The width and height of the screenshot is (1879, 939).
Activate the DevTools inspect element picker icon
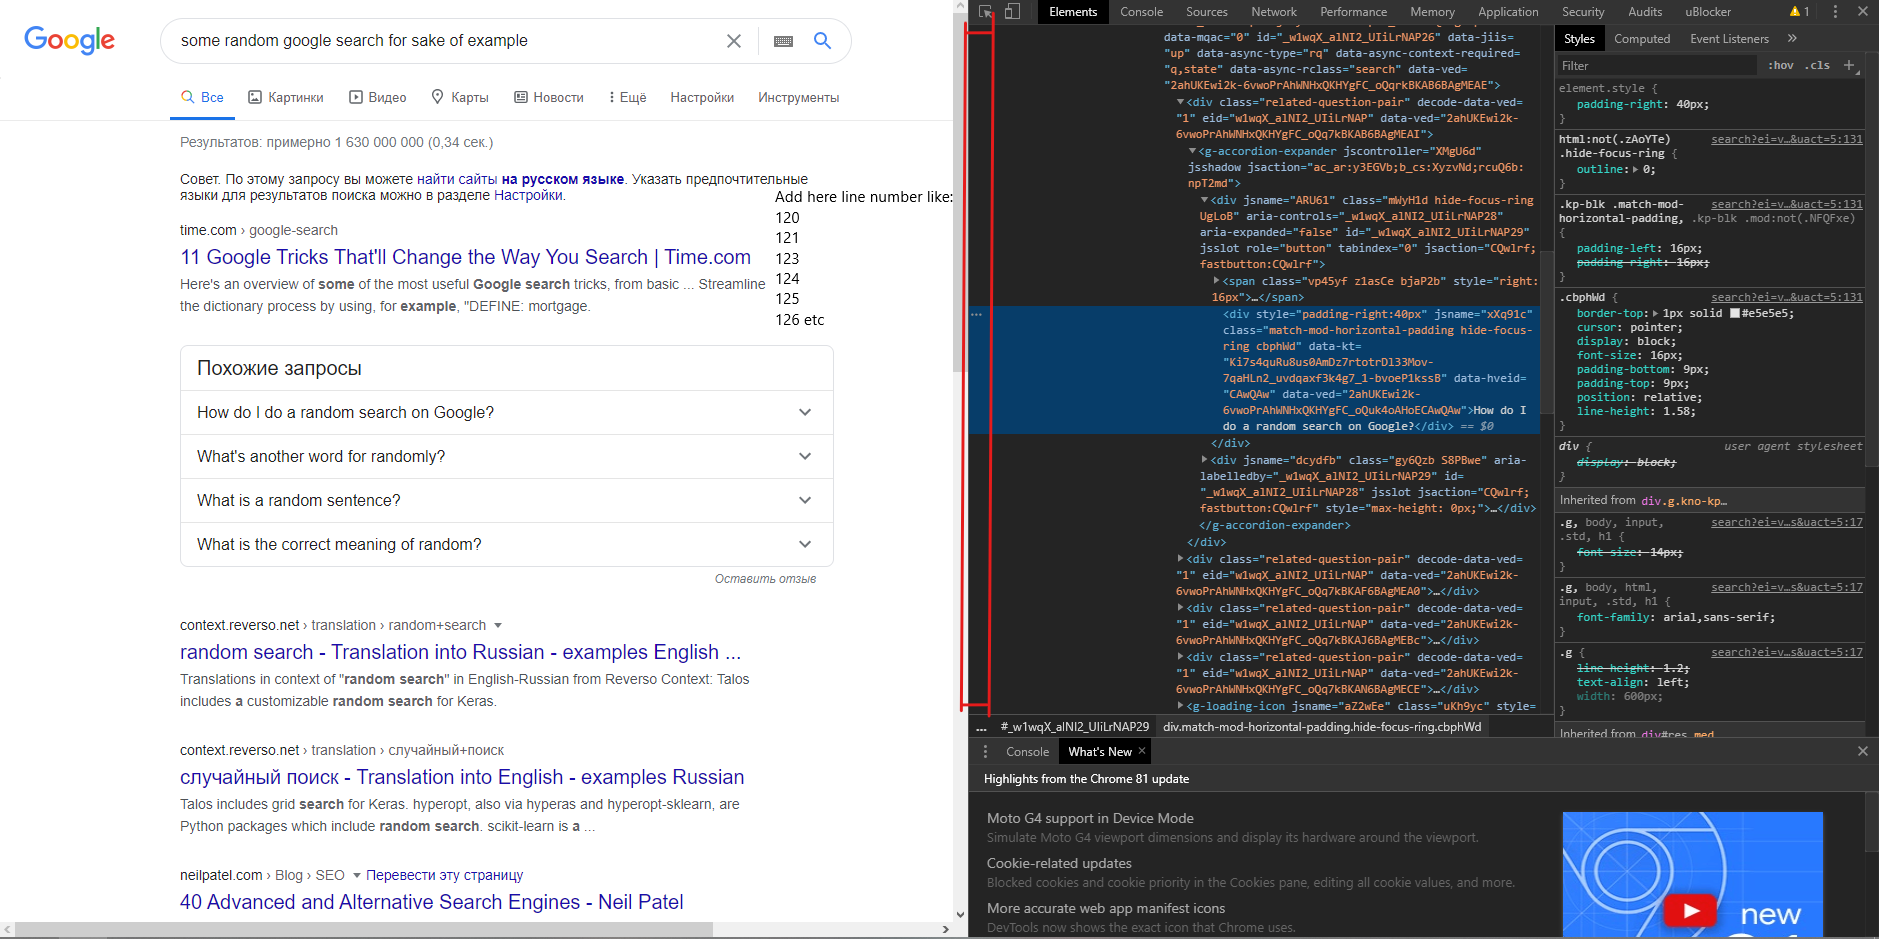(x=986, y=12)
